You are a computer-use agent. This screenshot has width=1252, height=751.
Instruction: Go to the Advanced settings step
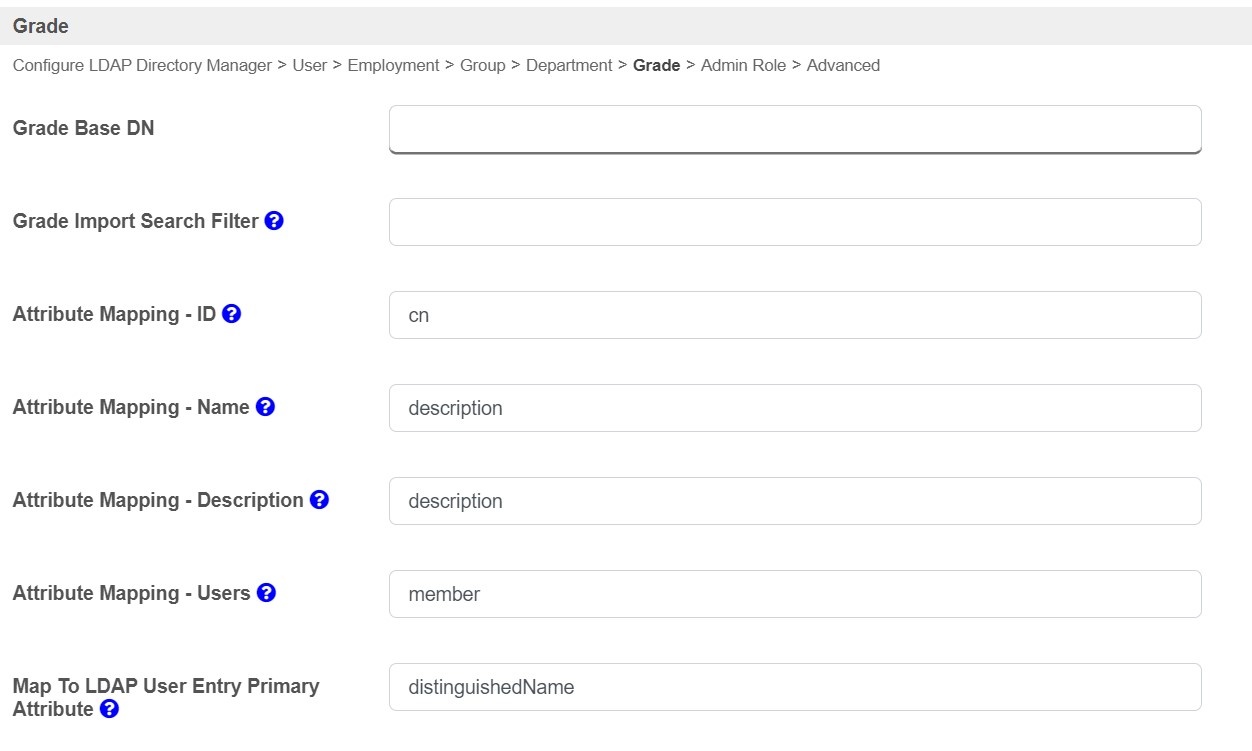(843, 66)
